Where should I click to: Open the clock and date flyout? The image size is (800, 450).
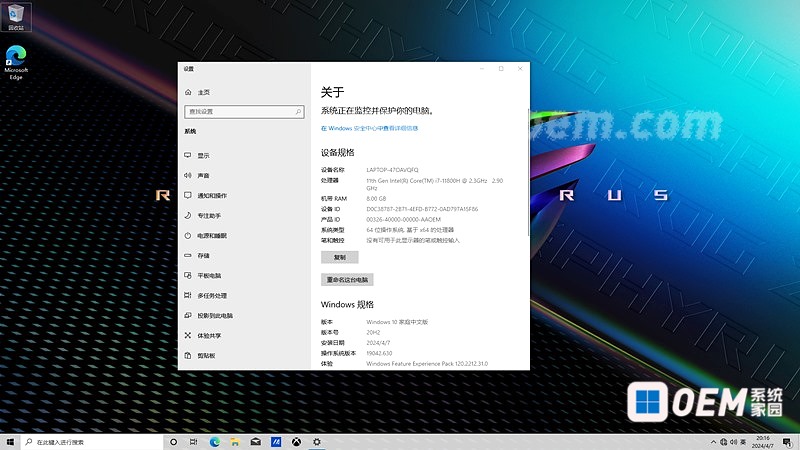coord(763,442)
